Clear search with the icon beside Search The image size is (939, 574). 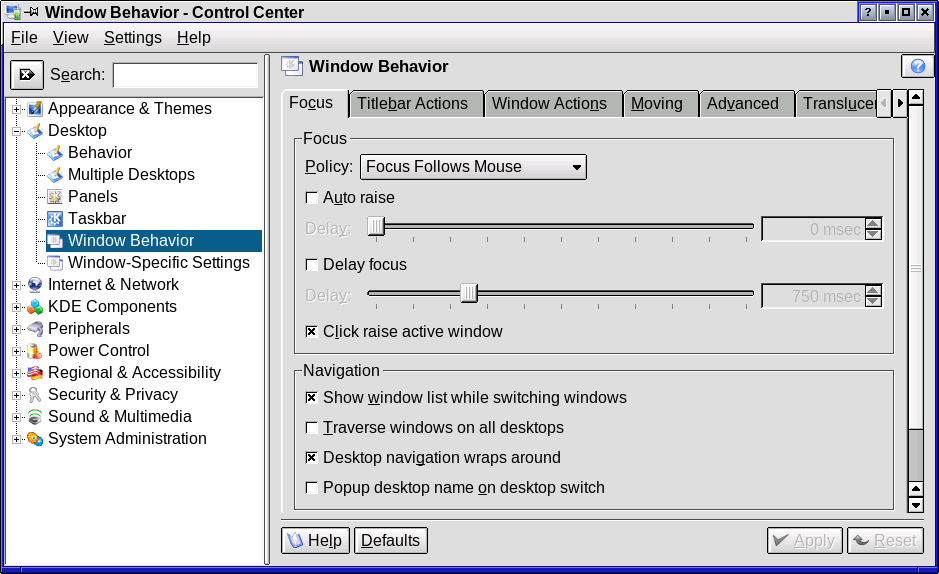pyautogui.click(x=27, y=75)
